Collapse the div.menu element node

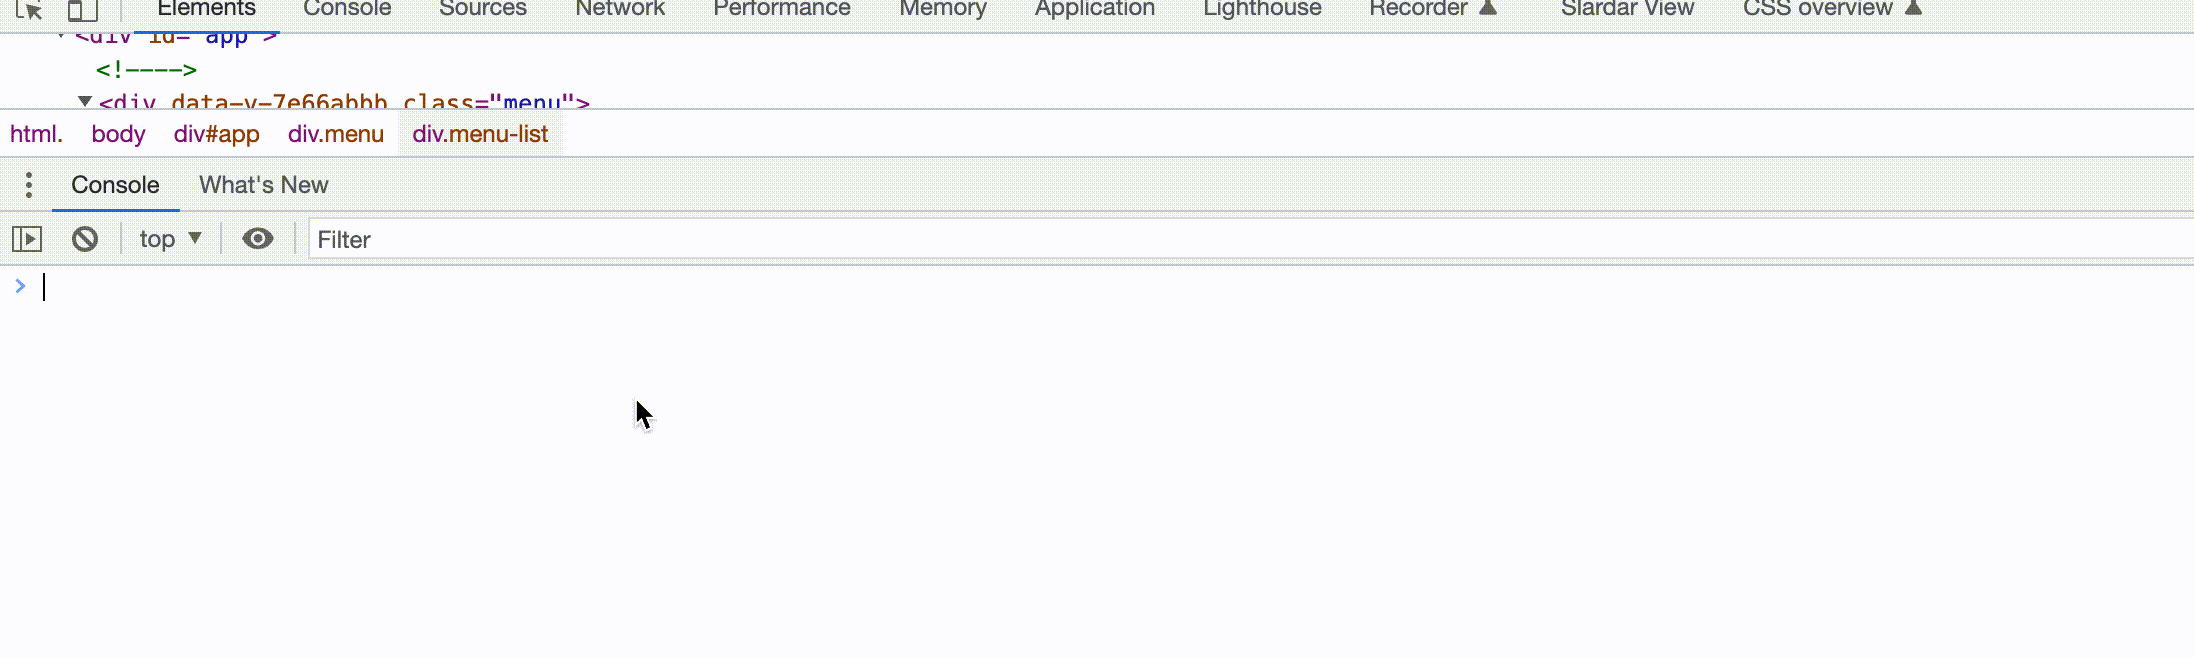85,101
